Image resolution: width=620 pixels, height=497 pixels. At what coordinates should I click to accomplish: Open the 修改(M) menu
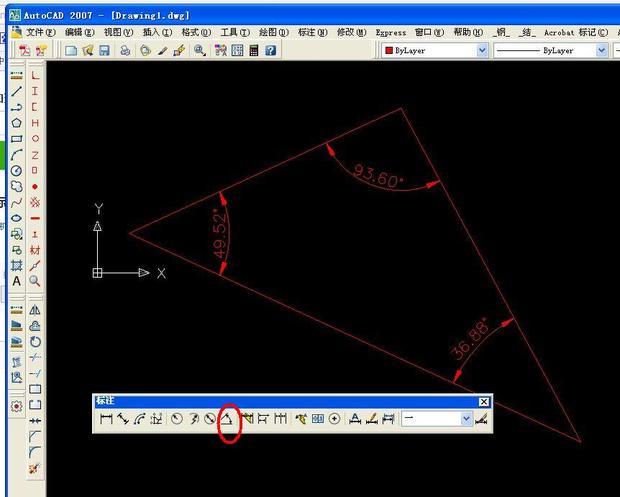pos(352,32)
